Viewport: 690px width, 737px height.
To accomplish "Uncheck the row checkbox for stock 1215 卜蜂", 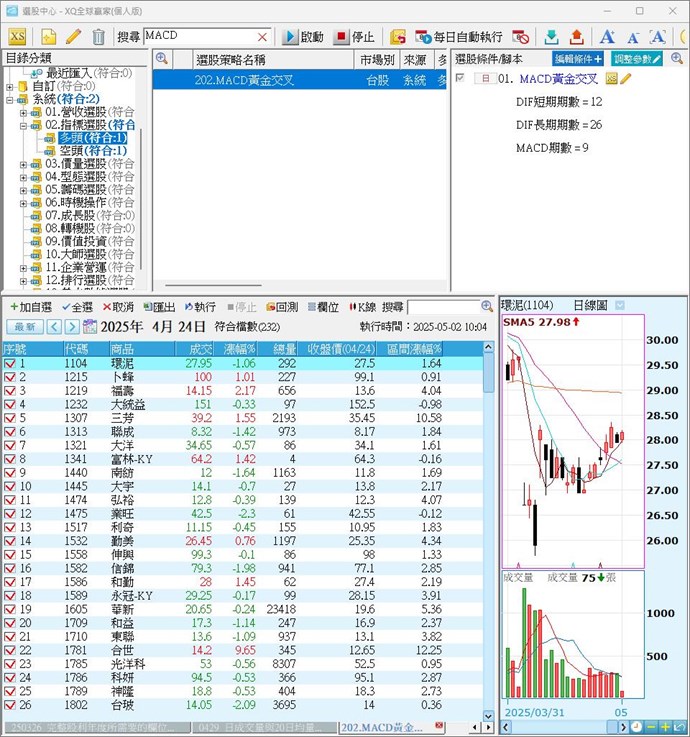I will tap(10, 377).
